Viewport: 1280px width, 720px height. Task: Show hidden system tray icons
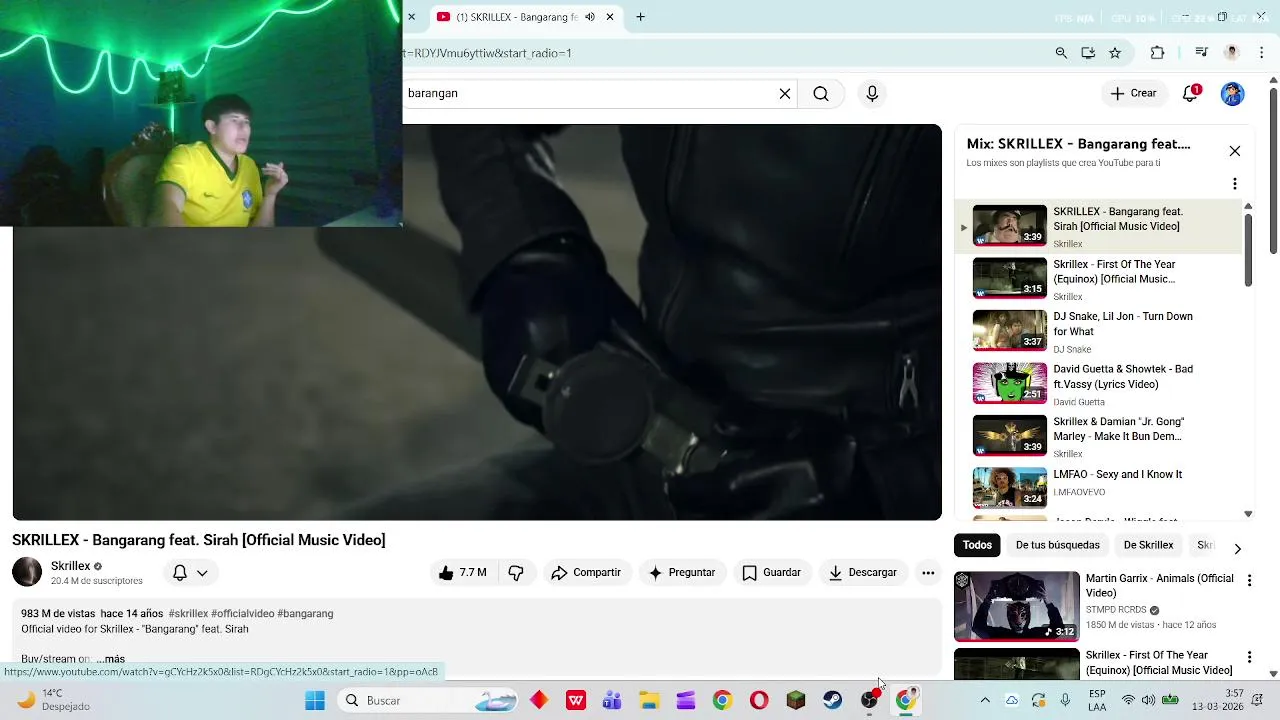[985, 701]
